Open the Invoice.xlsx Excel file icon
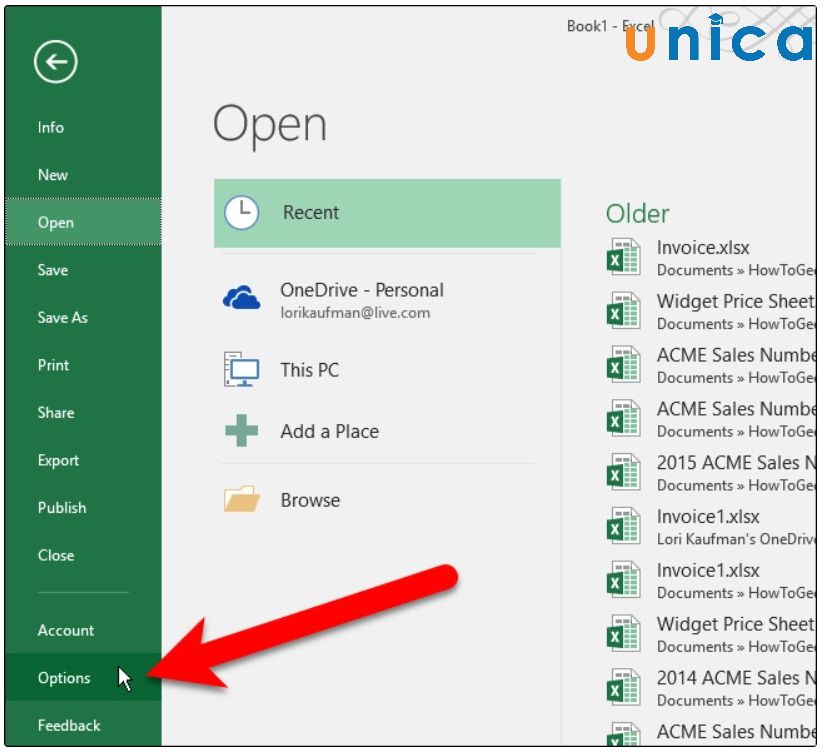Screen dimensions: 824x755 [x=623, y=257]
